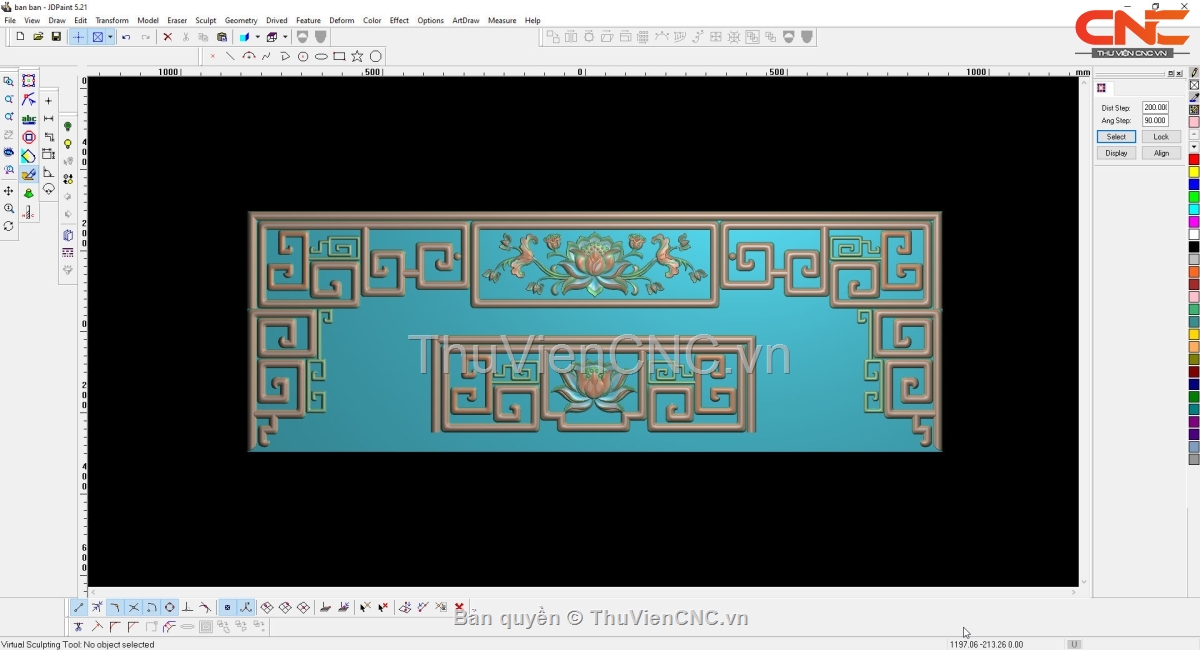Click the Undo arrow icon

[x=126, y=37]
